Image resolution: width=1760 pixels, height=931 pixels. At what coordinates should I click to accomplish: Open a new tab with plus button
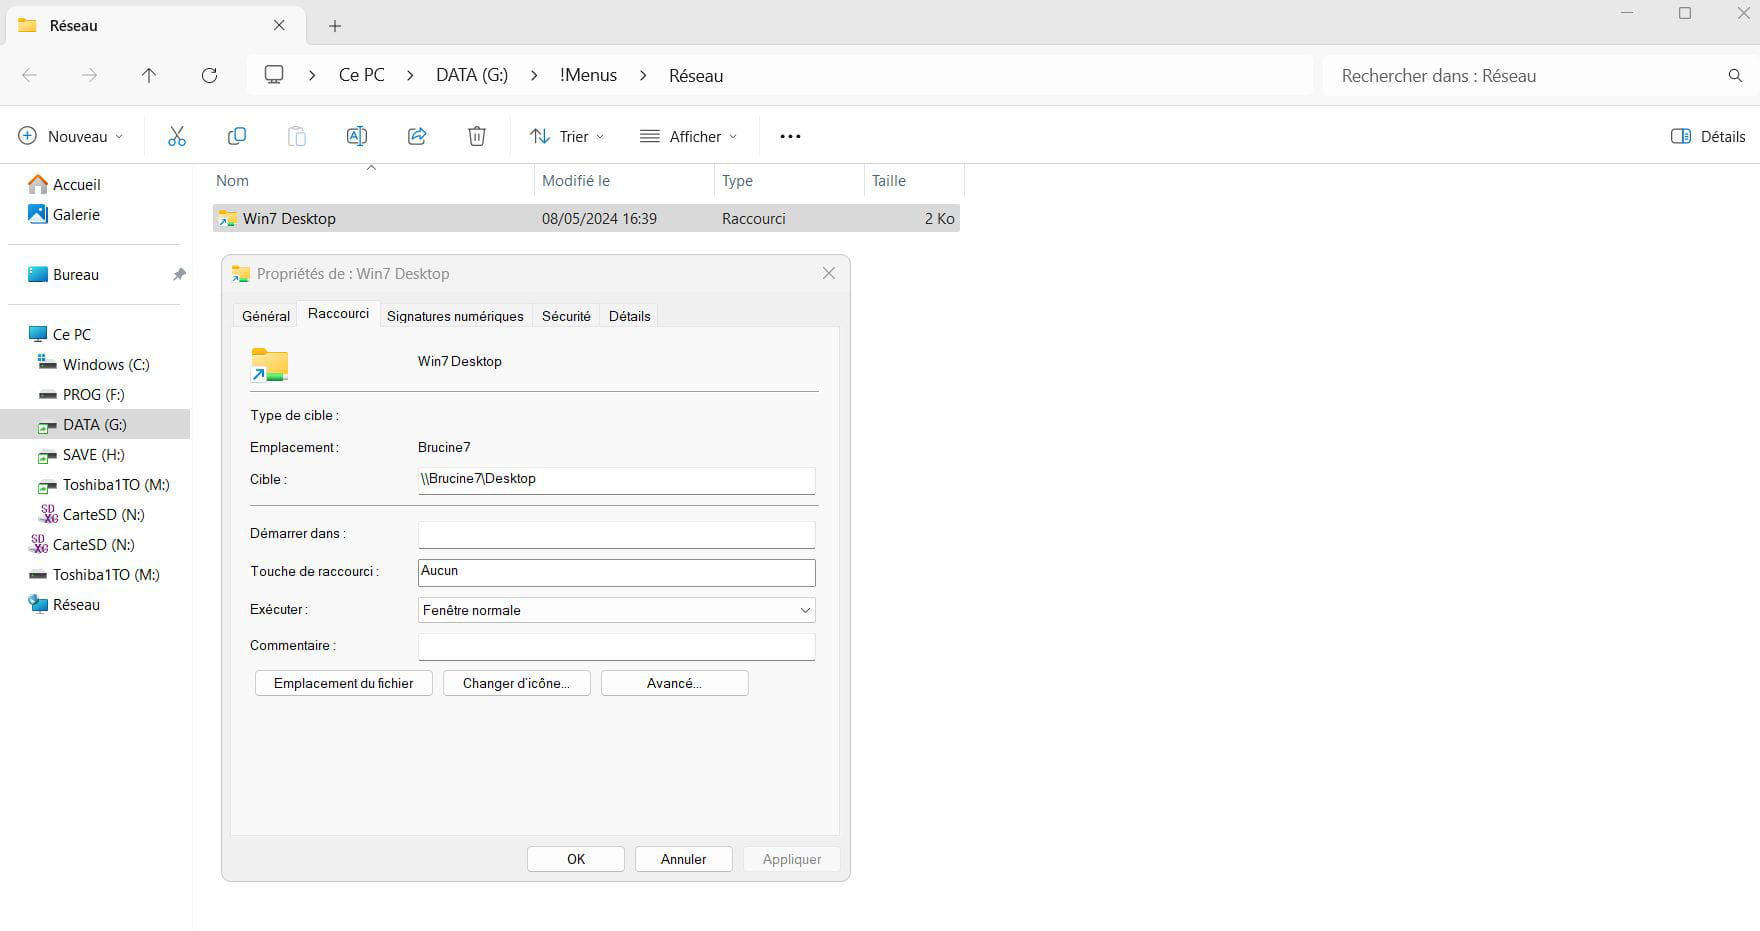coord(335,26)
